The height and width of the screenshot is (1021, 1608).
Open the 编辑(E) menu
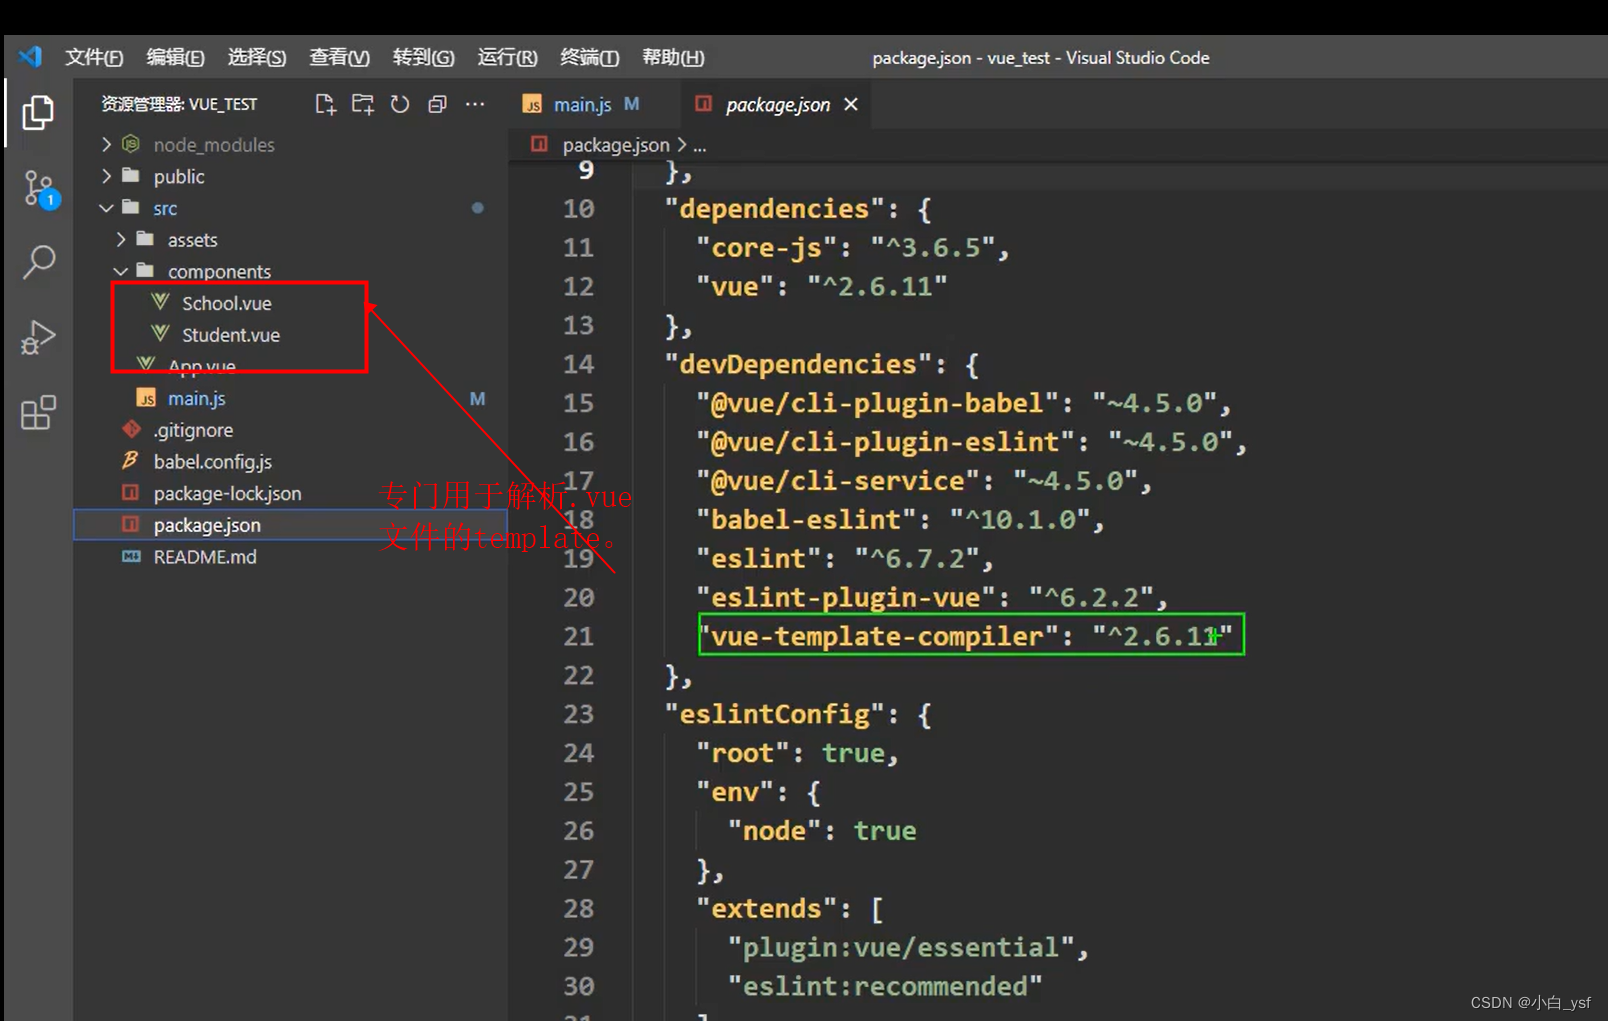175,57
